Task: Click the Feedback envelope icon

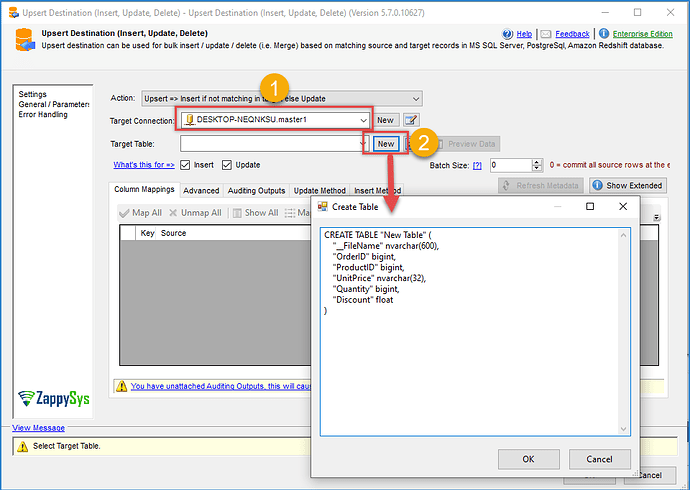Action: pyautogui.click(x=546, y=34)
